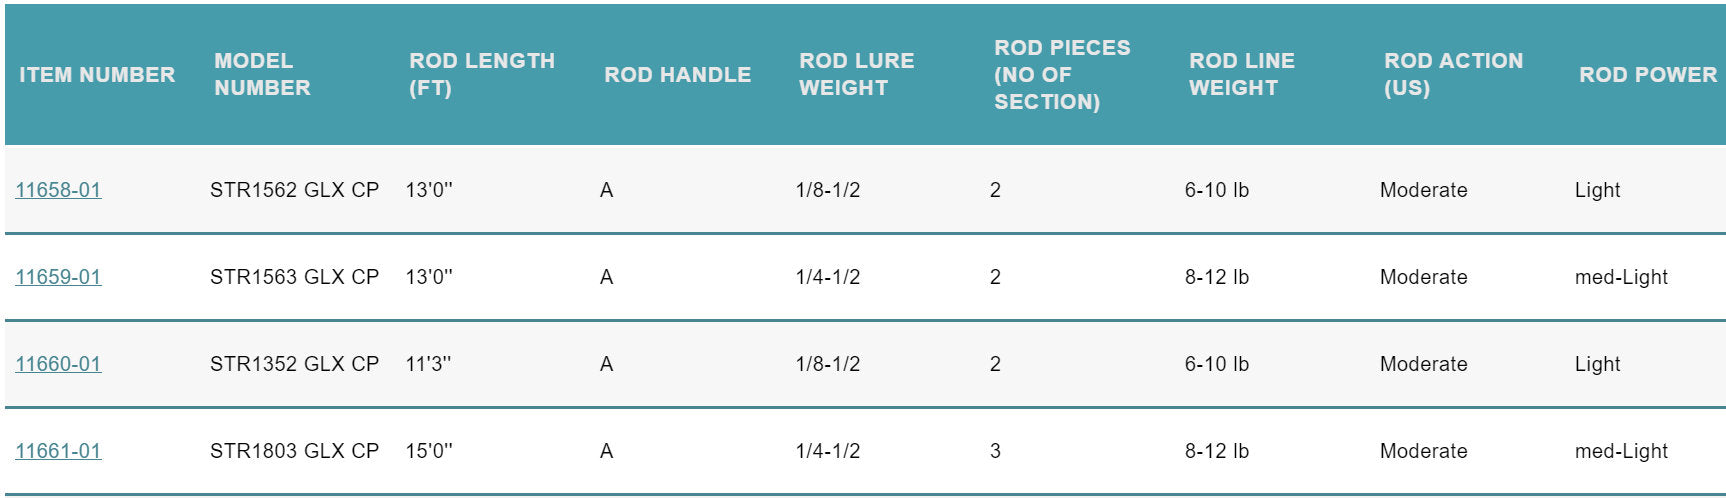1726x498 pixels.
Task: Click the Rod Lure Weight header
Action: tap(856, 75)
